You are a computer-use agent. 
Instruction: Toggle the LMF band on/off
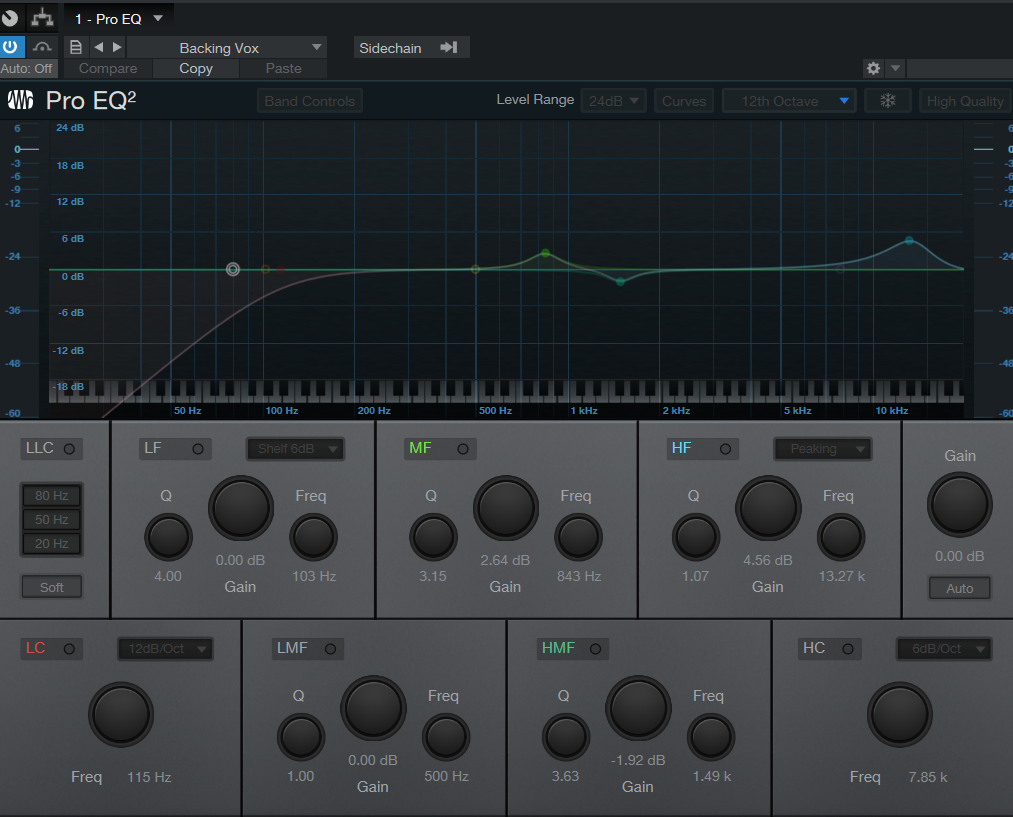point(330,648)
